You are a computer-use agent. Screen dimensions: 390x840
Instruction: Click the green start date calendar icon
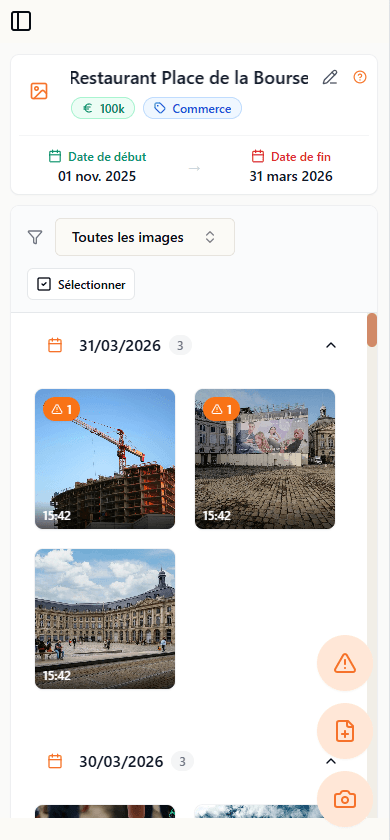pos(55,156)
